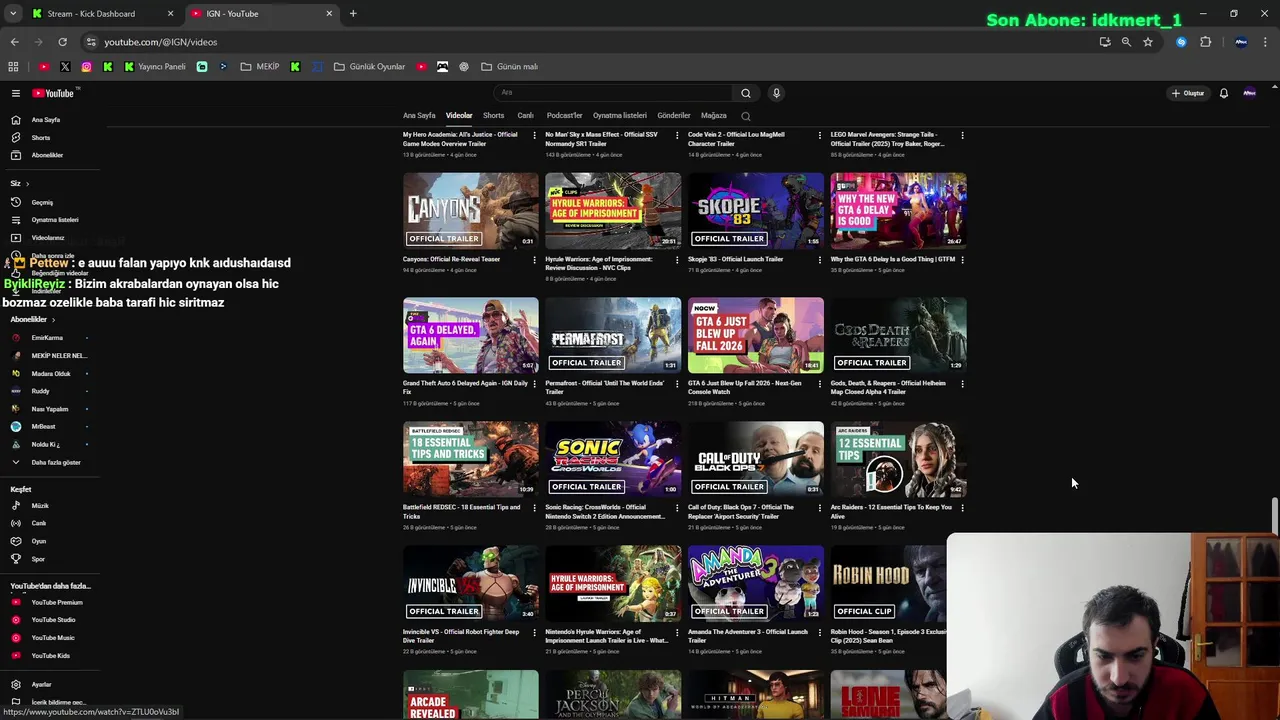Open options for Battlefield REDSEC tips video
1280x720 pixels.
click(x=534, y=507)
